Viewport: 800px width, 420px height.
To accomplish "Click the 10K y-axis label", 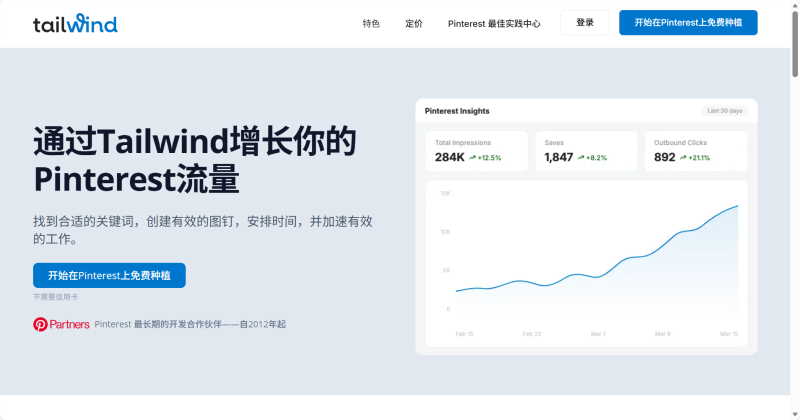I will click(445, 232).
